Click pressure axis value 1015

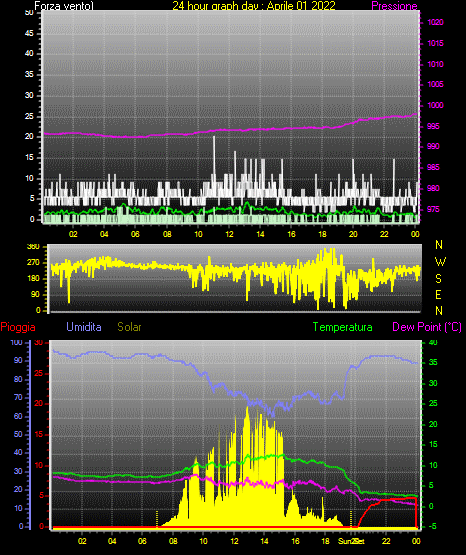click(435, 43)
